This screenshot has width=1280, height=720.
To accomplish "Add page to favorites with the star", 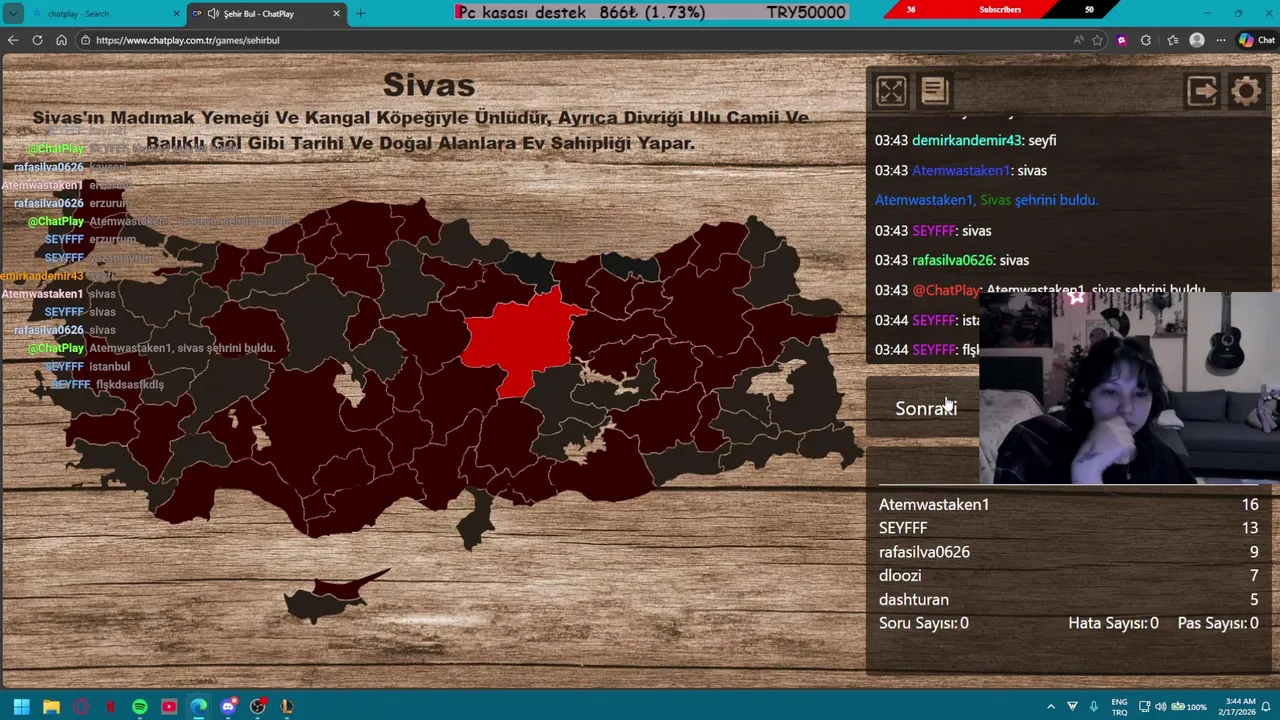I will click(1098, 40).
